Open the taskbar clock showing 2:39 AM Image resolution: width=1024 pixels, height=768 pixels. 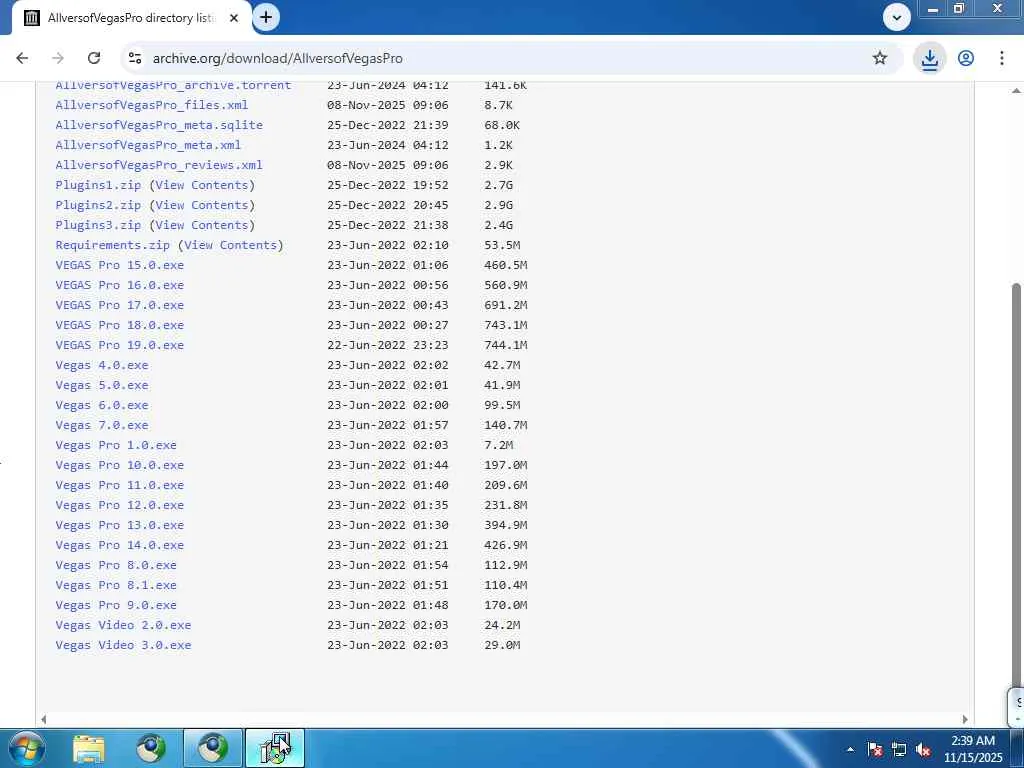click(x=972, y=748)
